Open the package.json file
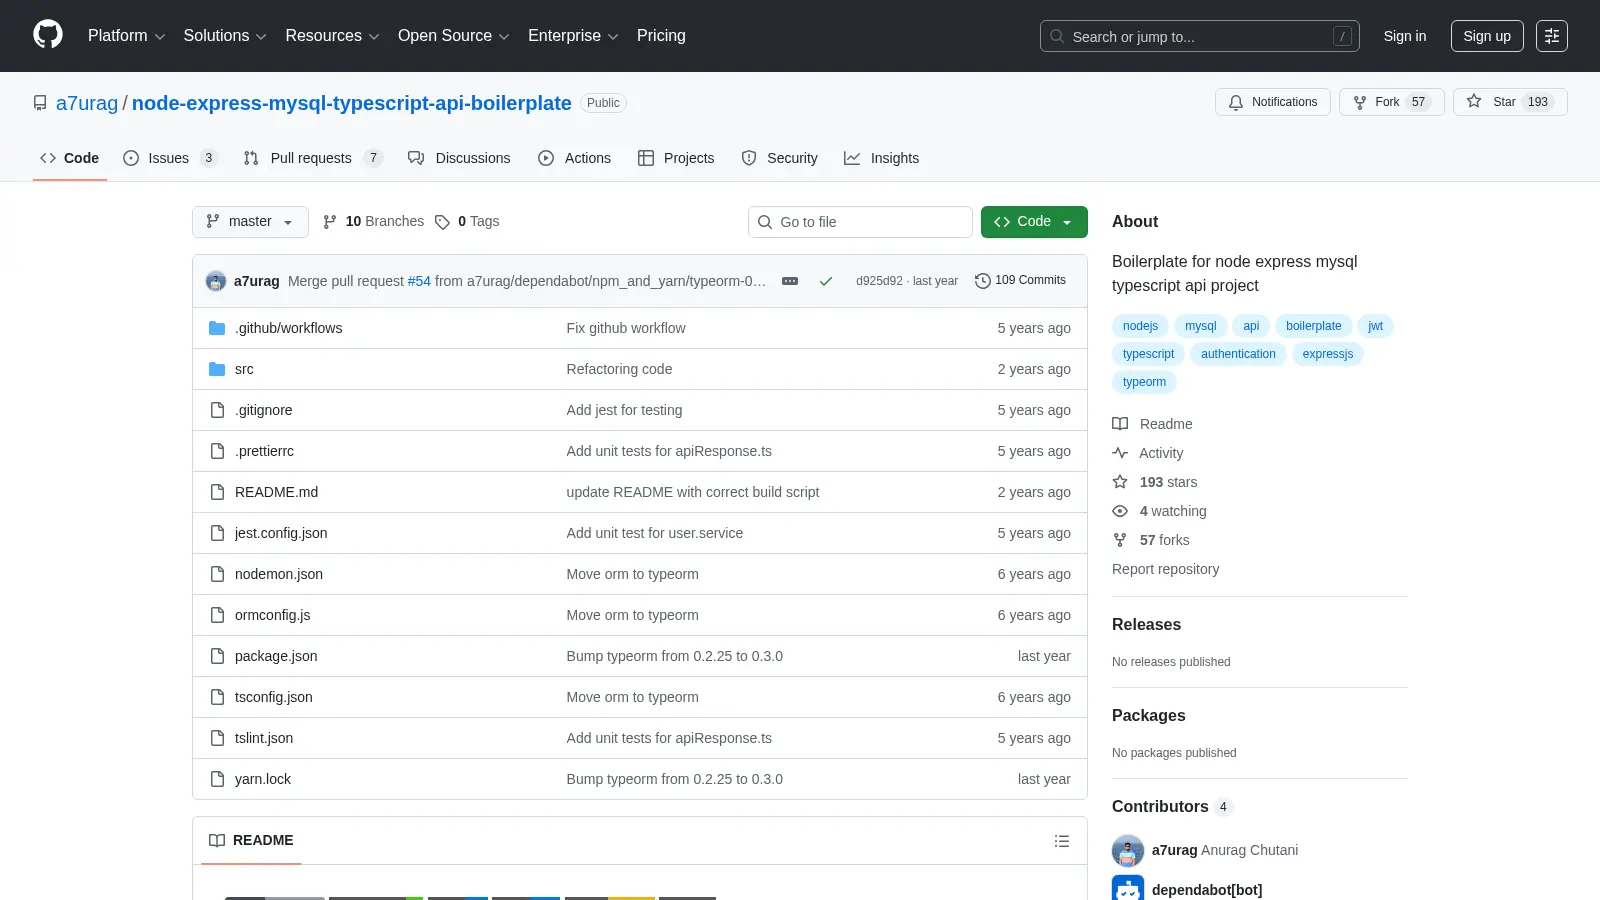Image resolution: width=1600 pixels, height=900 pixels. tap(276, 656)
